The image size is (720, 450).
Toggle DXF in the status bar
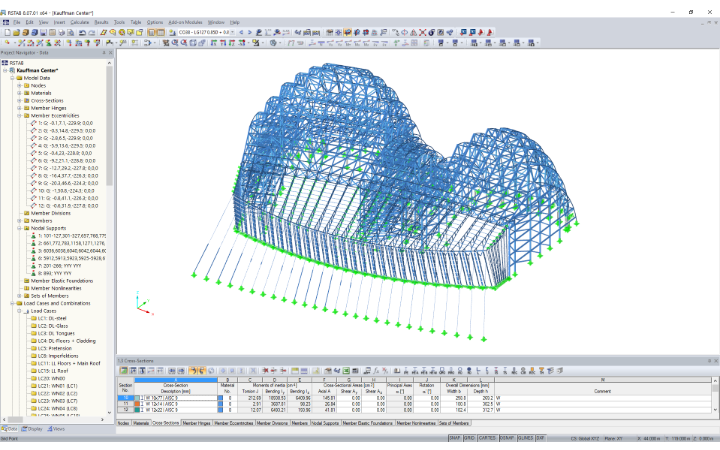tap(540, 439)
